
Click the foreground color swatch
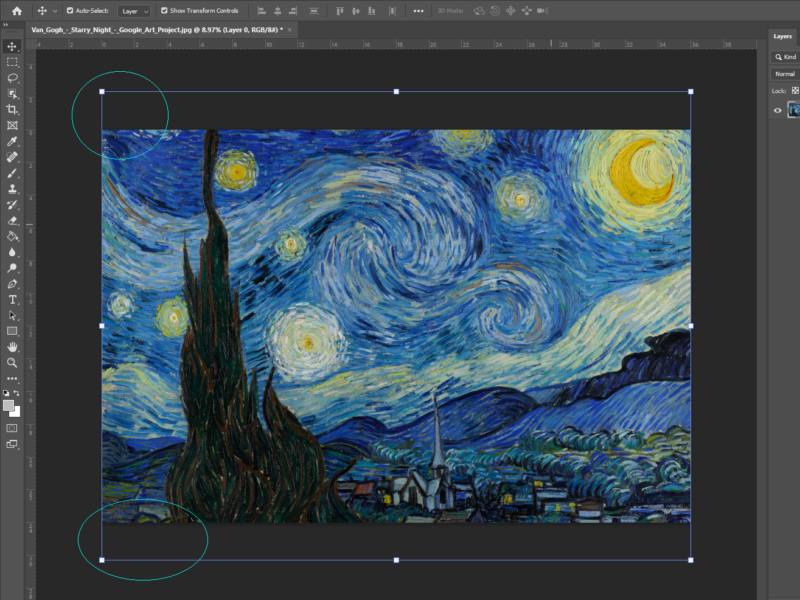[x=9, y=406]
